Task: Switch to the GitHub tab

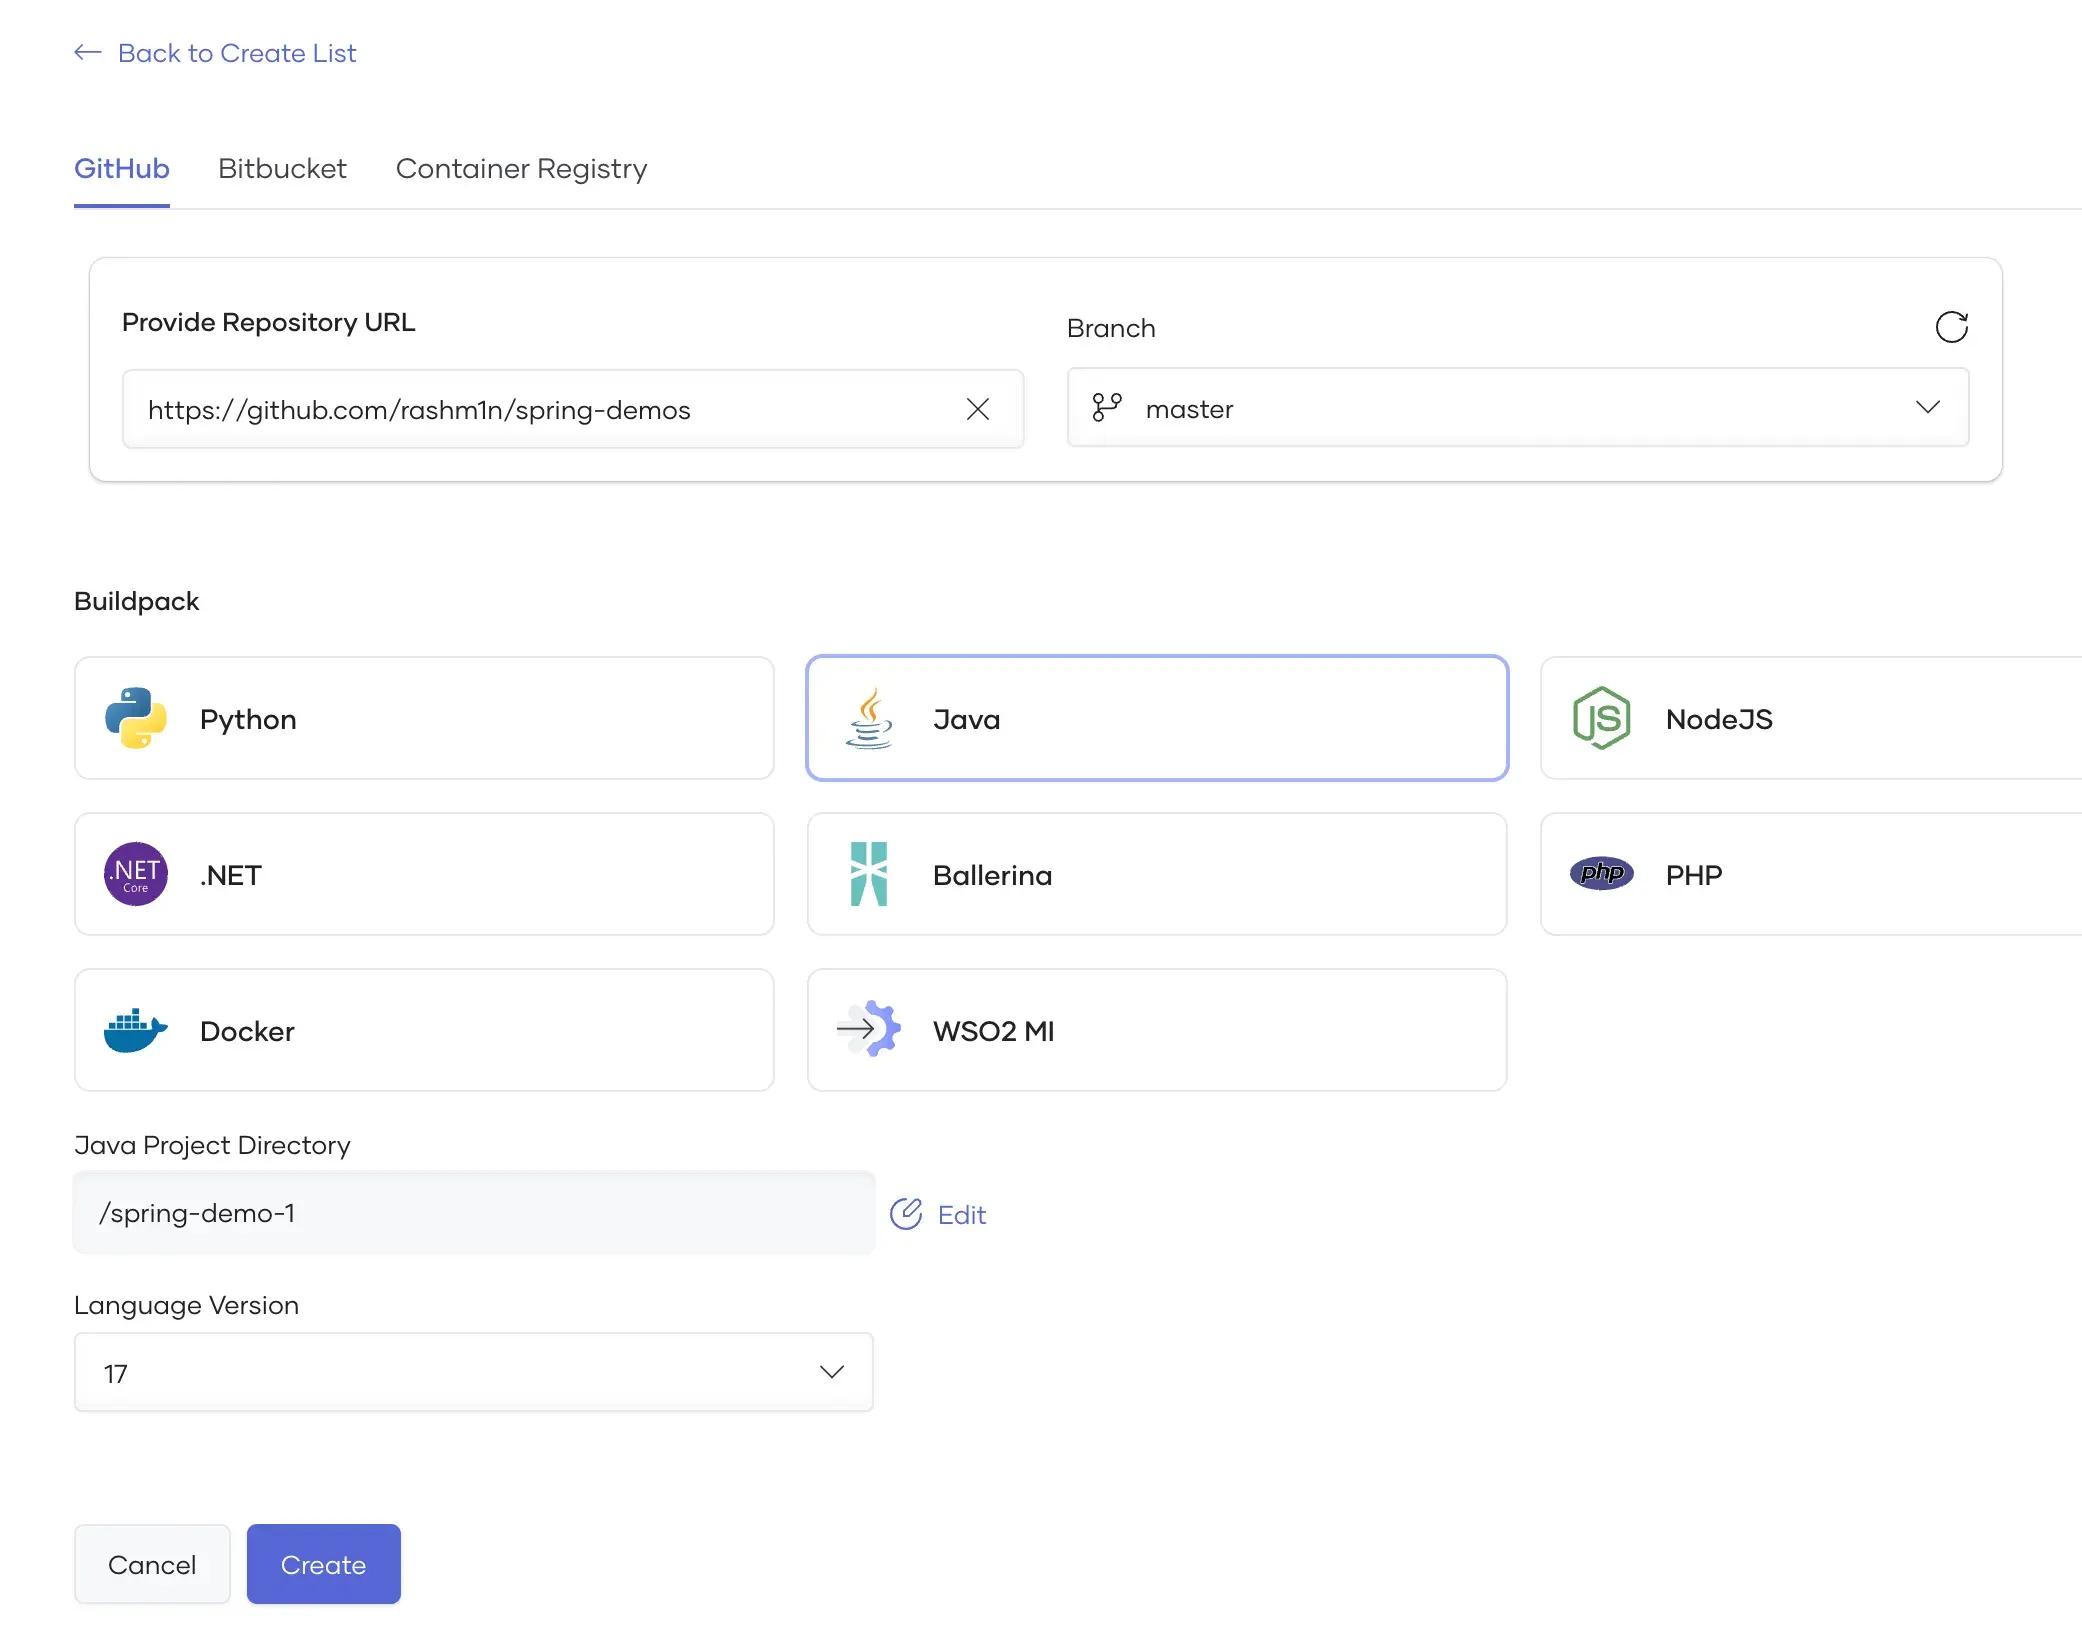Action: coord(122,168)
